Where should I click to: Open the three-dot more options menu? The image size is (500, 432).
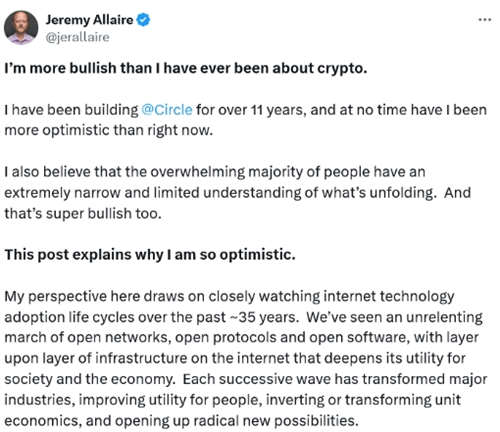pos(484,20)
